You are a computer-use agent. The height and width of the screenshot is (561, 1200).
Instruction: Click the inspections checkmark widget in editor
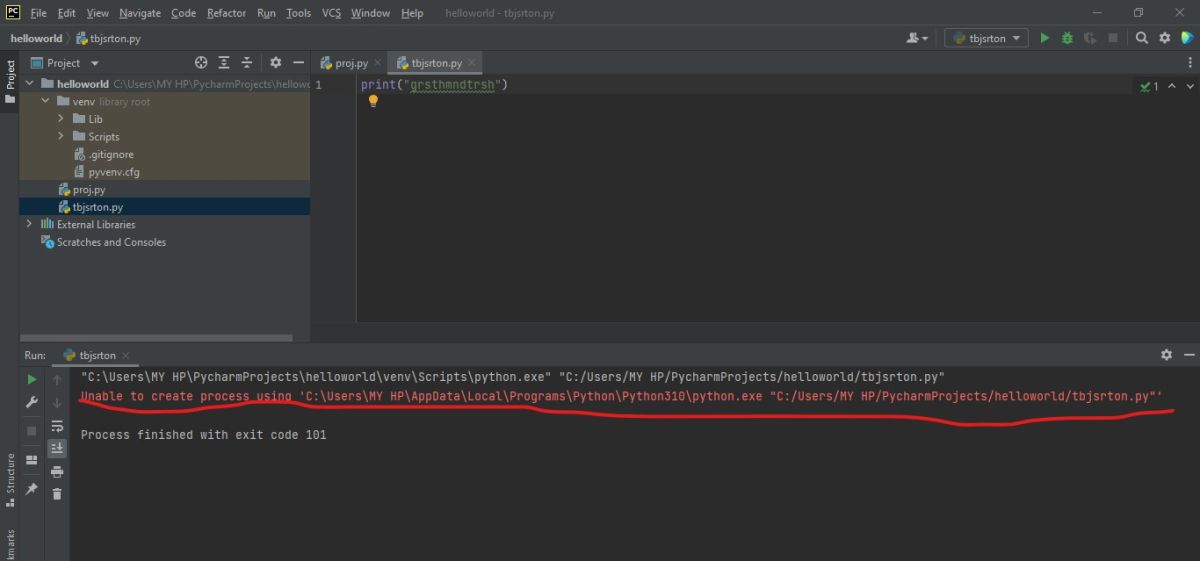tap(1149, 87)
